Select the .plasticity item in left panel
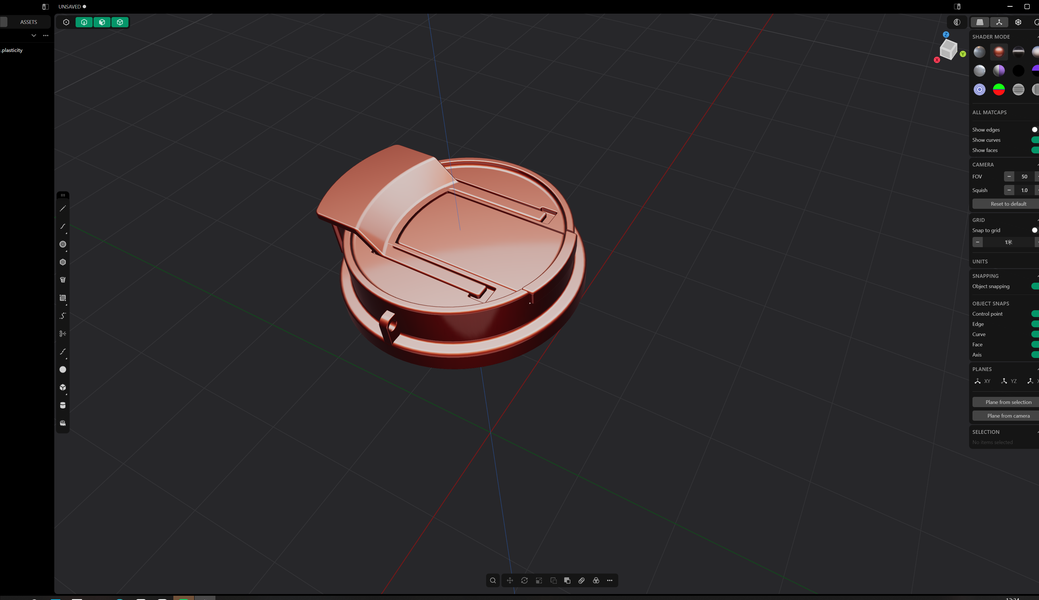 point(13,50)
